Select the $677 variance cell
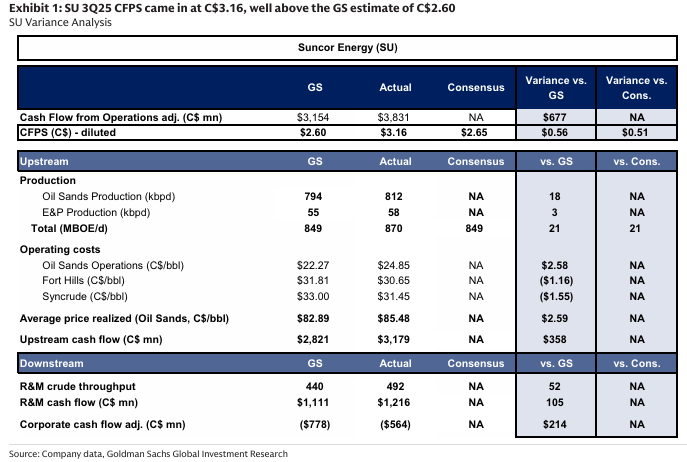 [555, 117]
